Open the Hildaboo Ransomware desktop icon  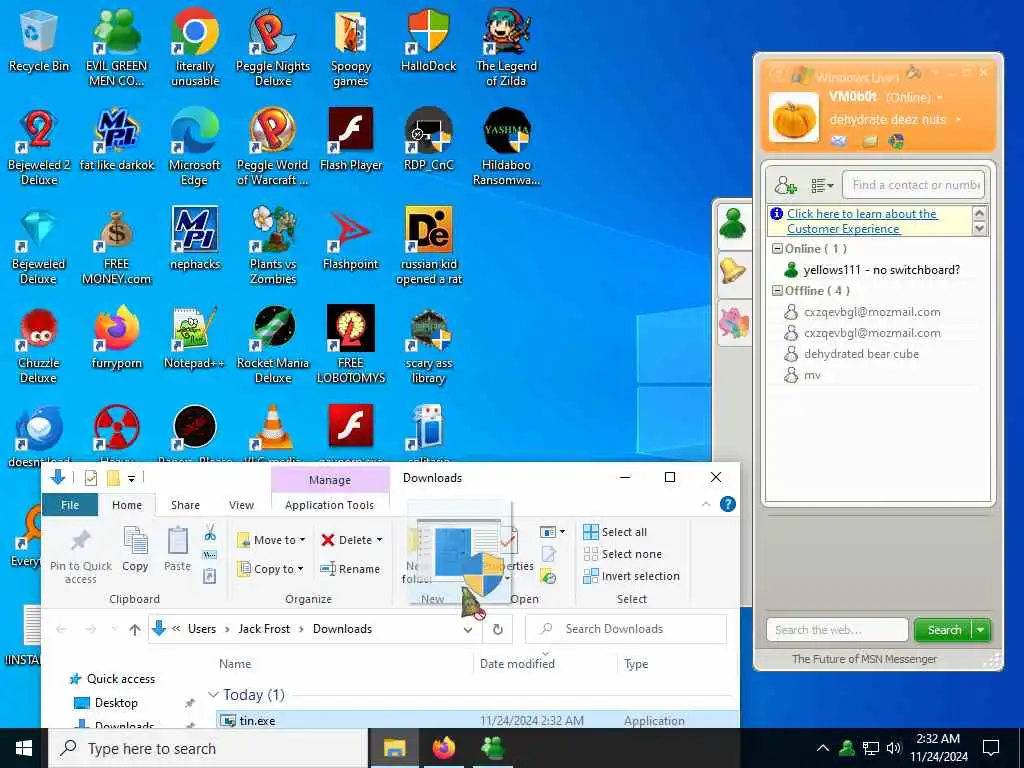[x=506, y=147]
